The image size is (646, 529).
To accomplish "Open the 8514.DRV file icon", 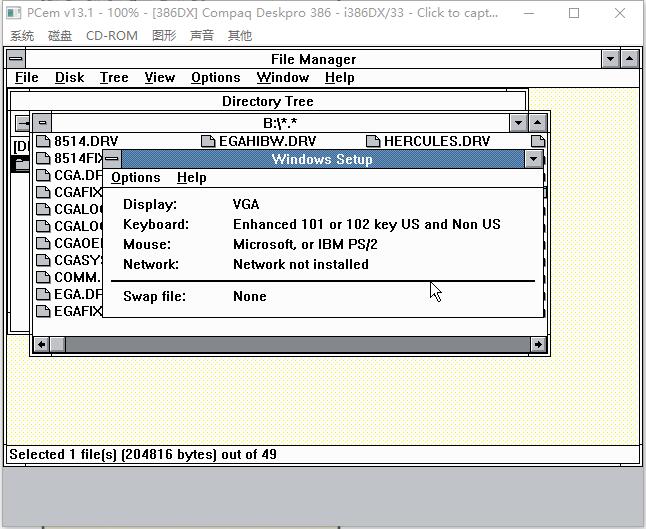I will (x=42, y=141).
